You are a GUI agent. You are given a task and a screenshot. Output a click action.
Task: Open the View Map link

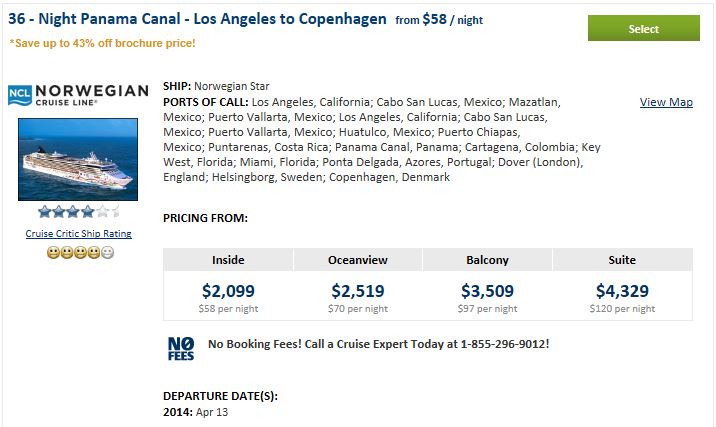point(666,102)
